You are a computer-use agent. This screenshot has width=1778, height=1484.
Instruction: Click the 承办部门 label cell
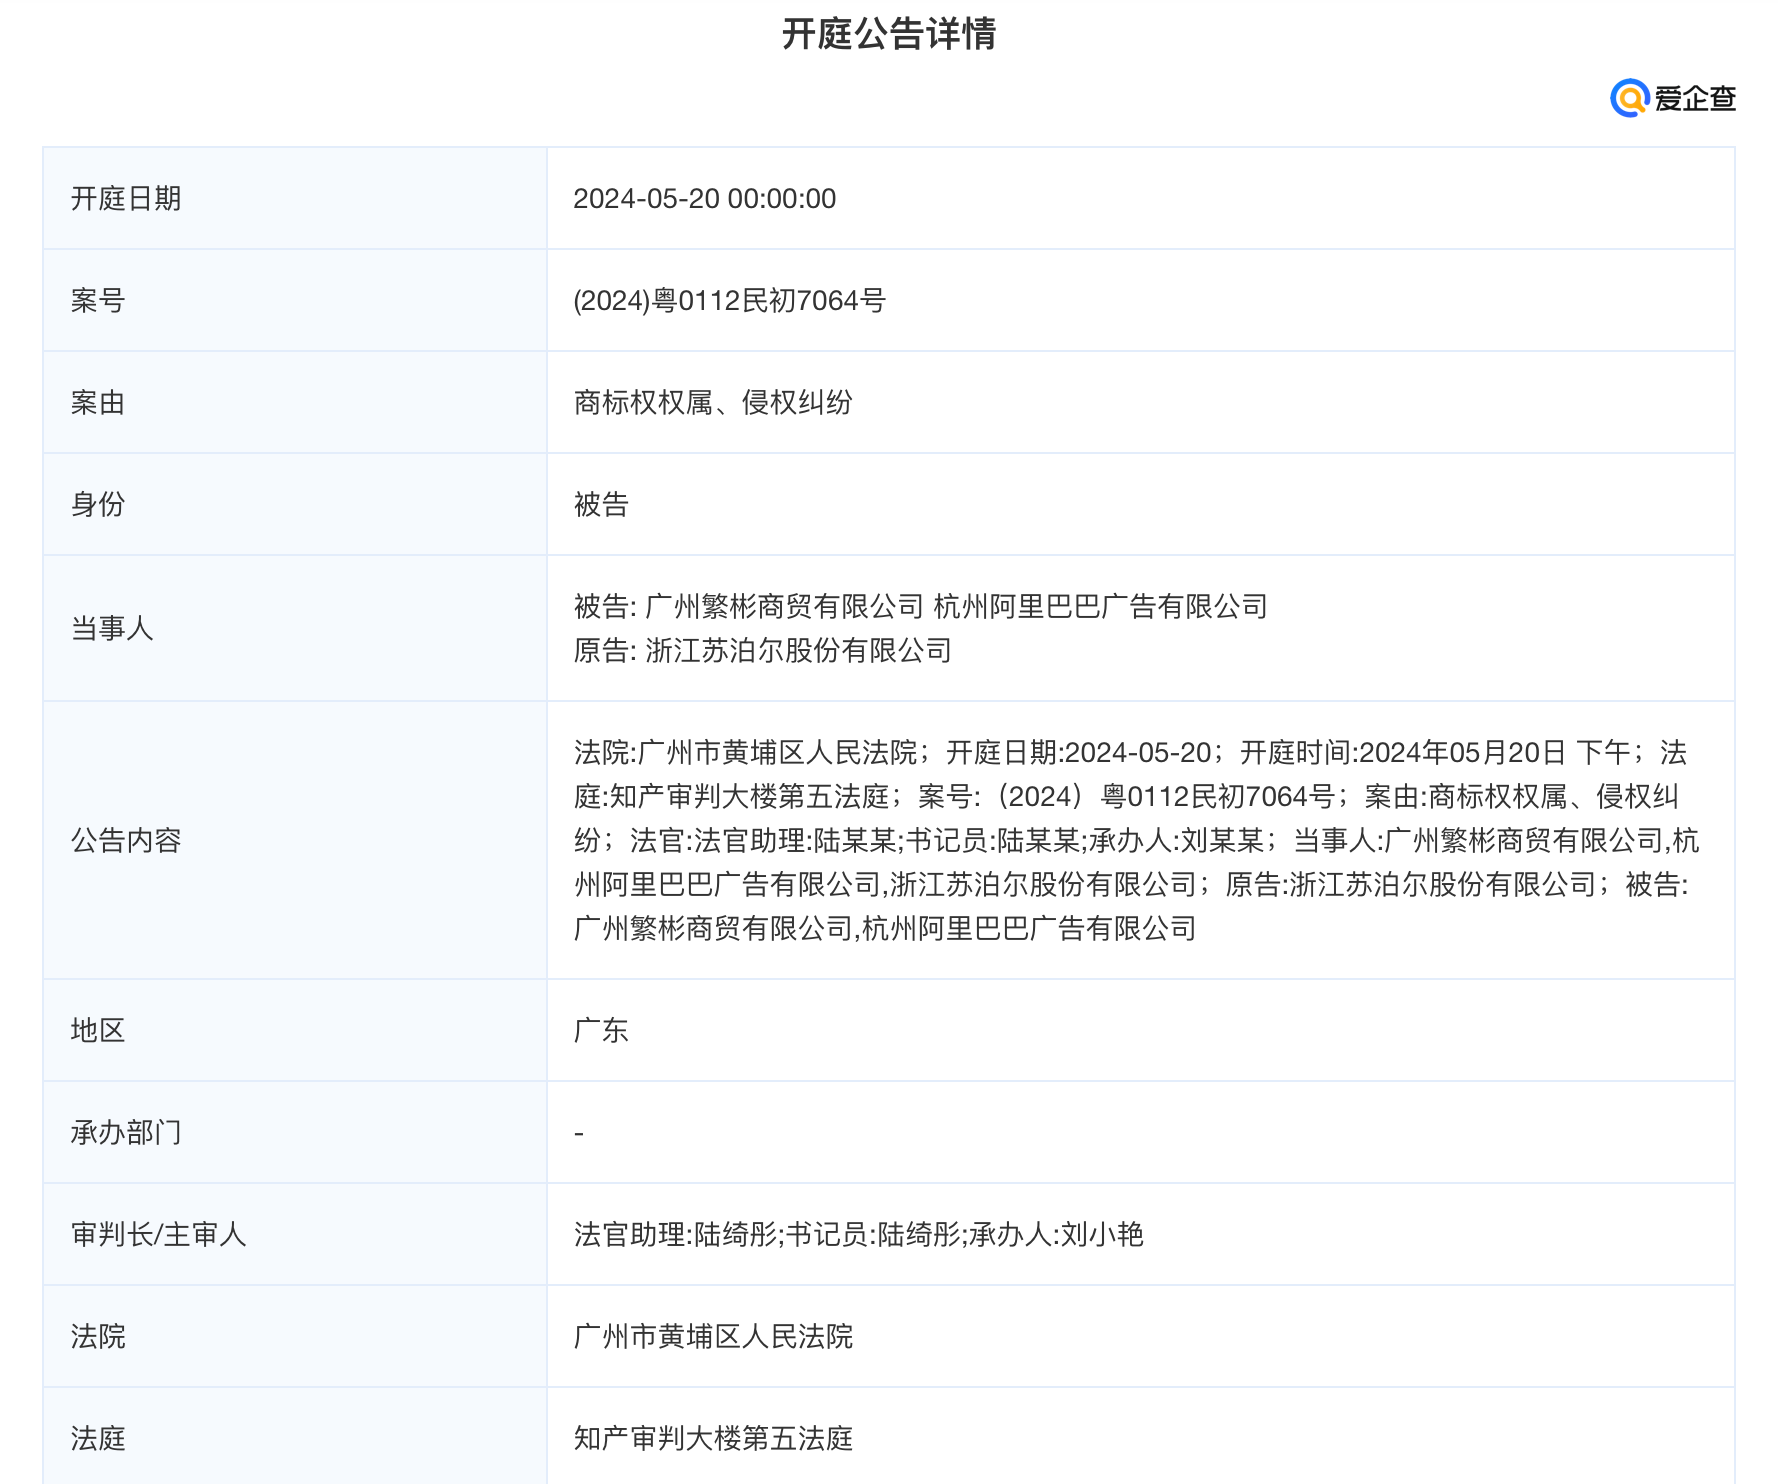pos(295,1132)
